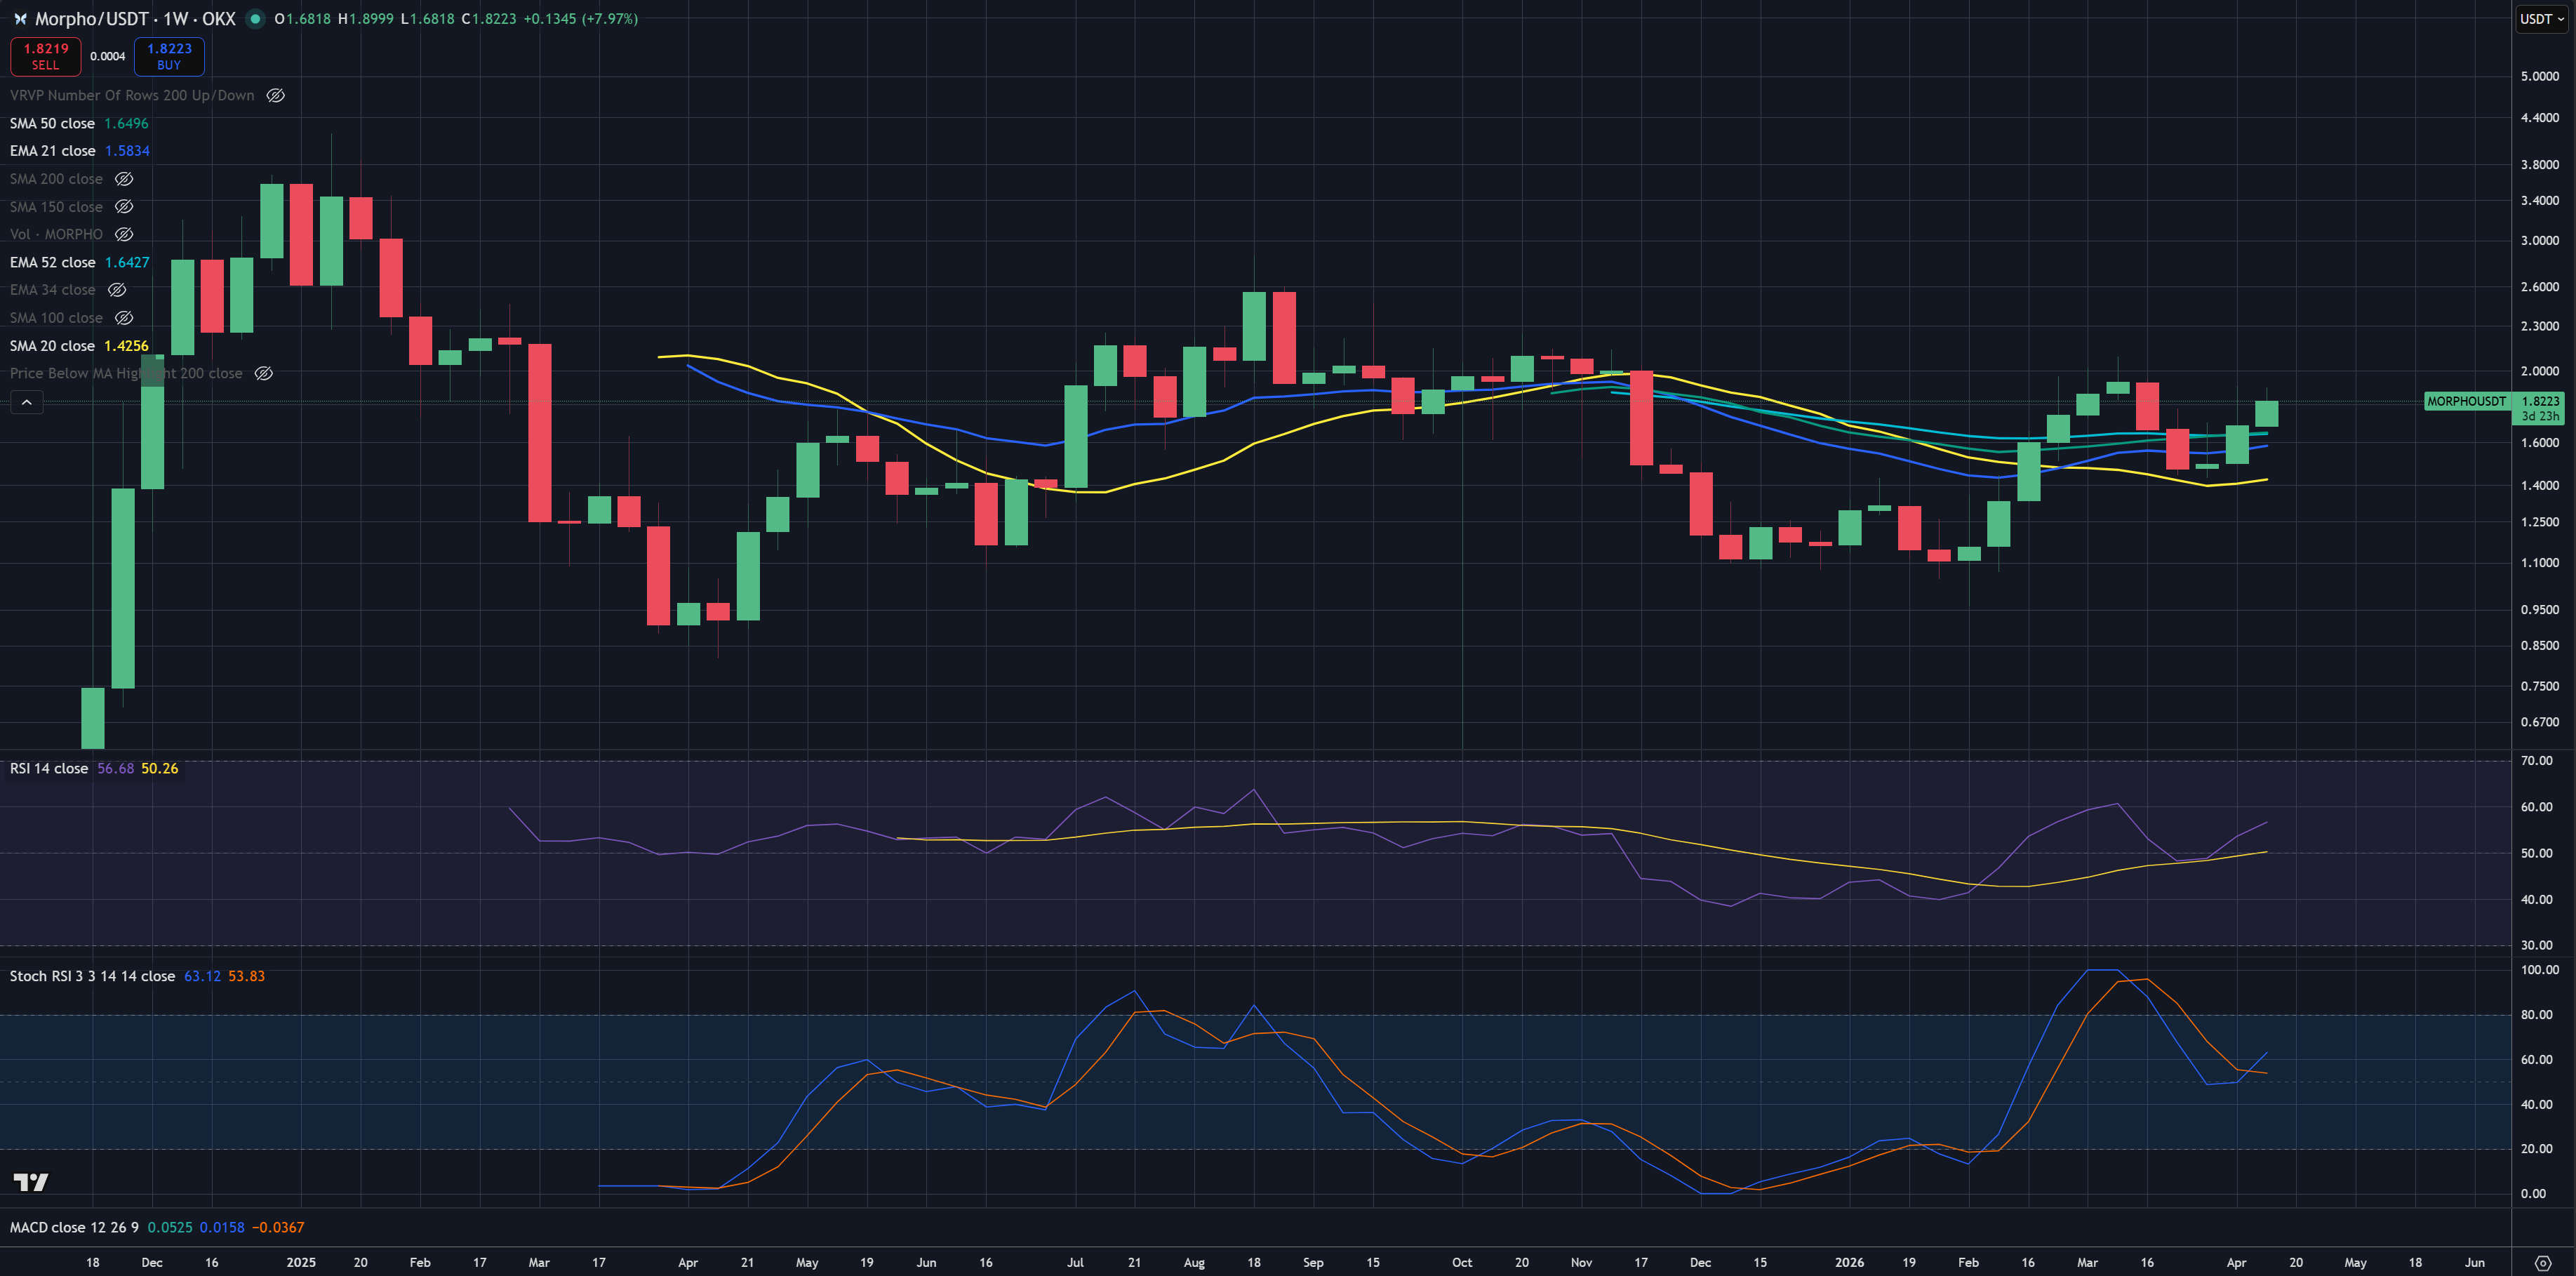Click the 2026 label on time axis
This screenshot has height=1276, width=2576.
click(1849, 1262)
